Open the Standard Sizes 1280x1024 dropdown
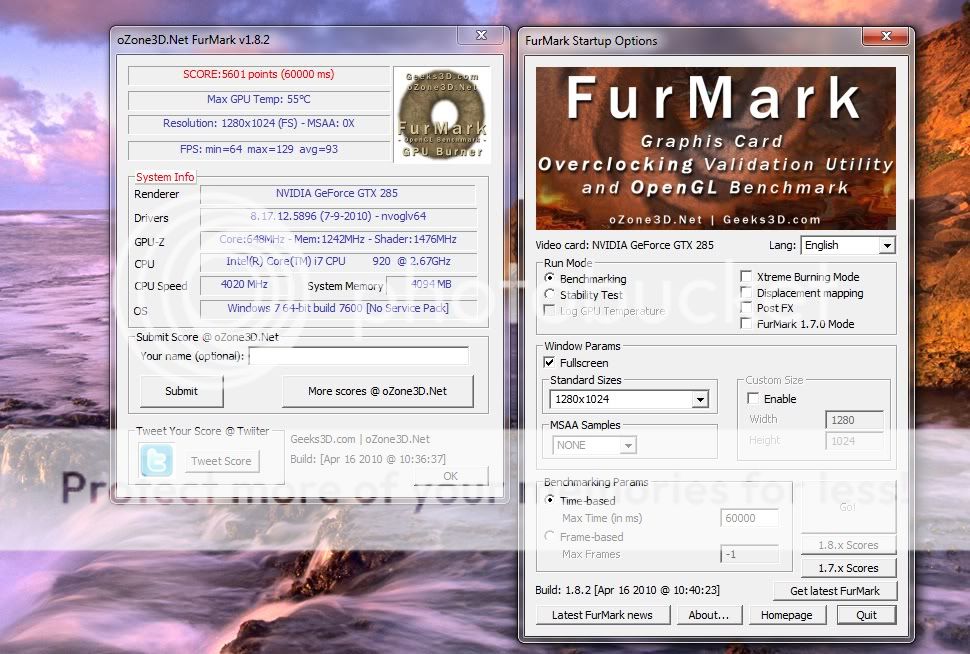This screenshot has height=654, width=970. pyautogui.click(x=629, y=399)
